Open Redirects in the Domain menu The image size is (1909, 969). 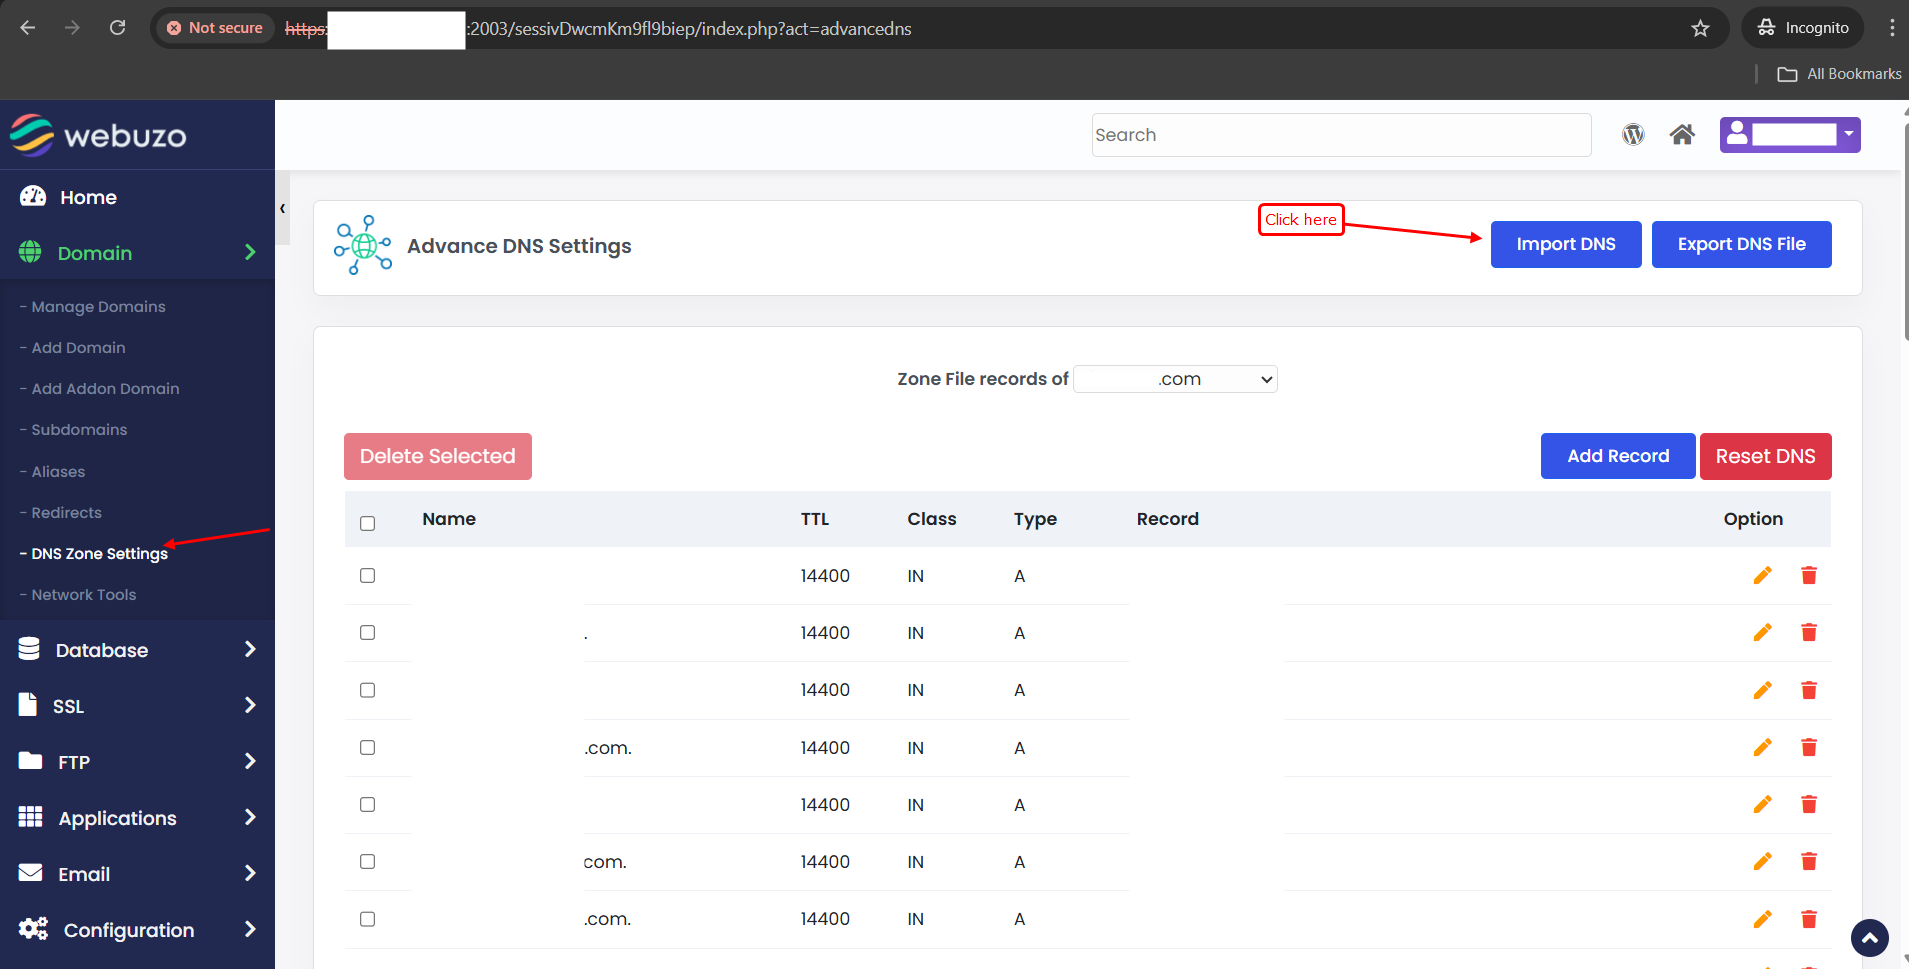click(x=66, y=513)
